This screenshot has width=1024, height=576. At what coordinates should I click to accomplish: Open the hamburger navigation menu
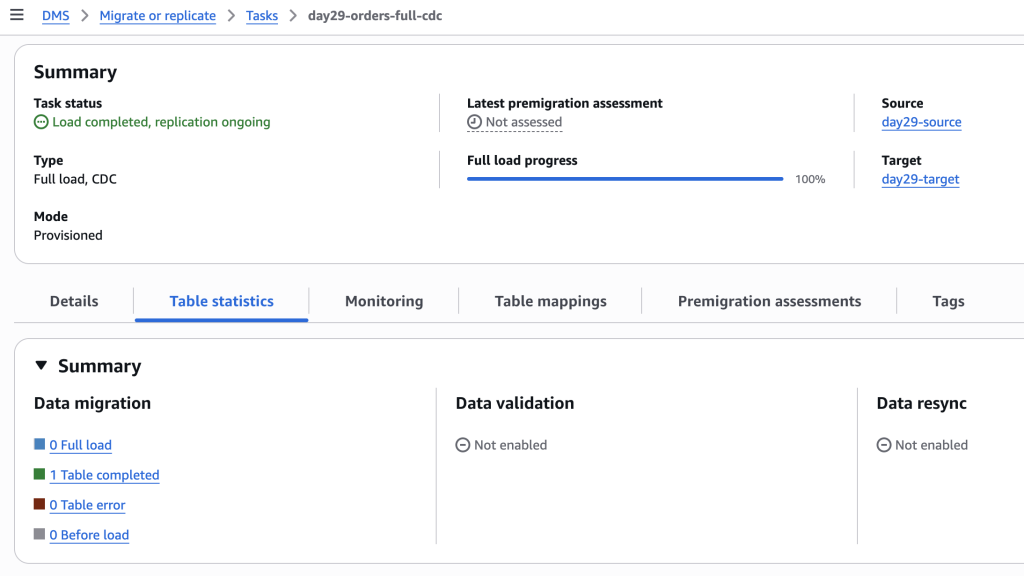point(17,15)
